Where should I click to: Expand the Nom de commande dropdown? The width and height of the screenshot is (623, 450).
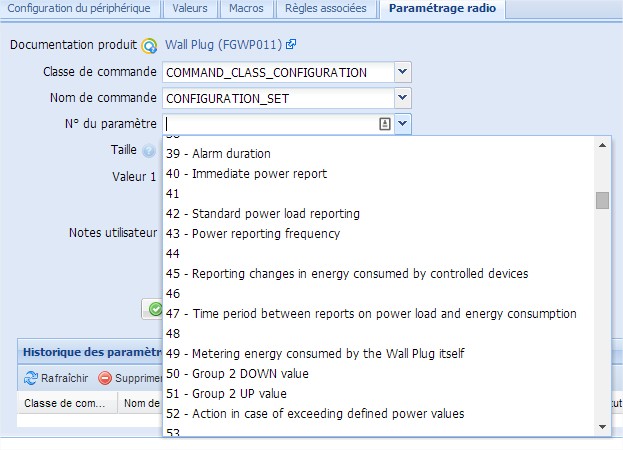click(x=402, y=98)
